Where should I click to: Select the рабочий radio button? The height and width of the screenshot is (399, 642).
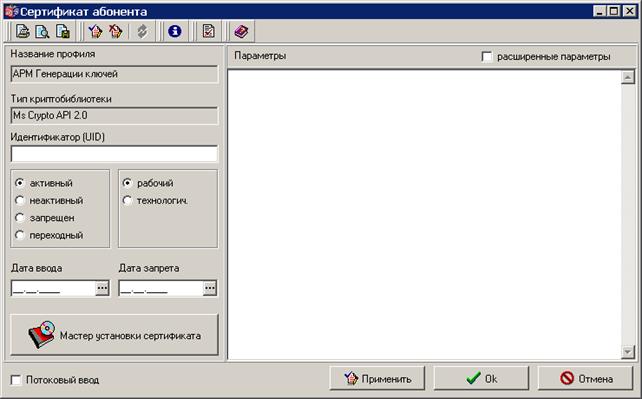[127, 183]
